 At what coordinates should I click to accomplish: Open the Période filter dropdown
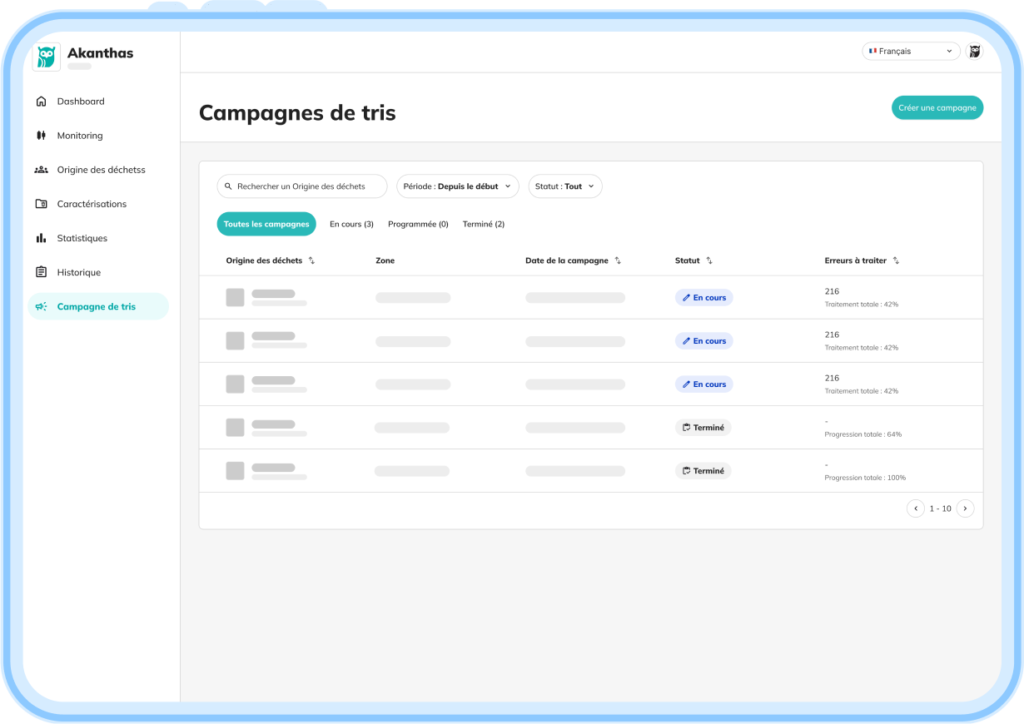click(457, 186)
